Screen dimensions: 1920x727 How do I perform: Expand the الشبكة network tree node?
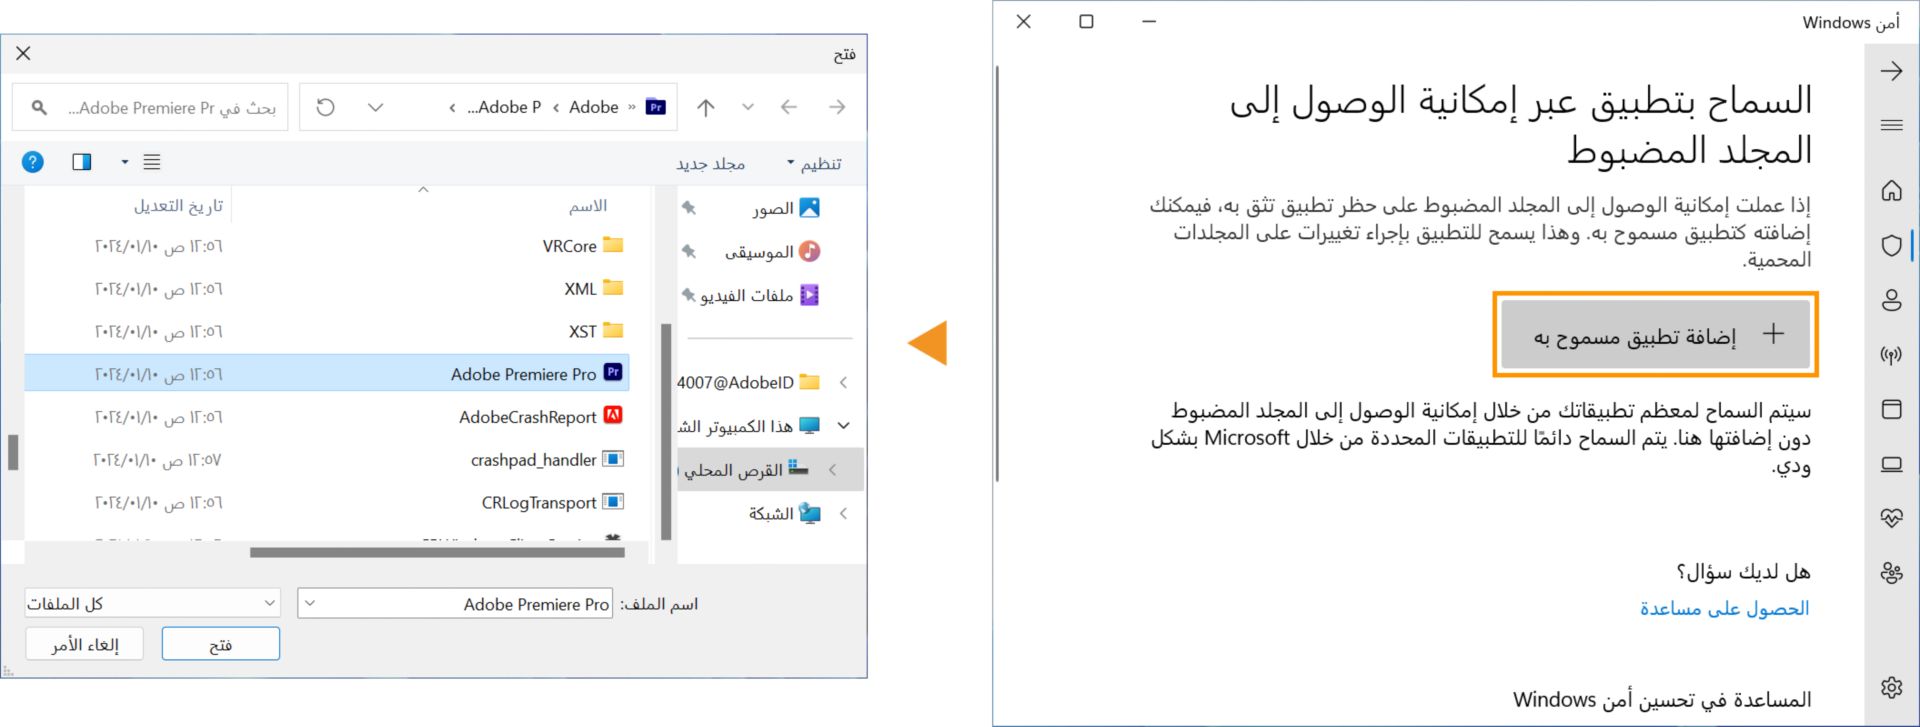click(843, 513)
